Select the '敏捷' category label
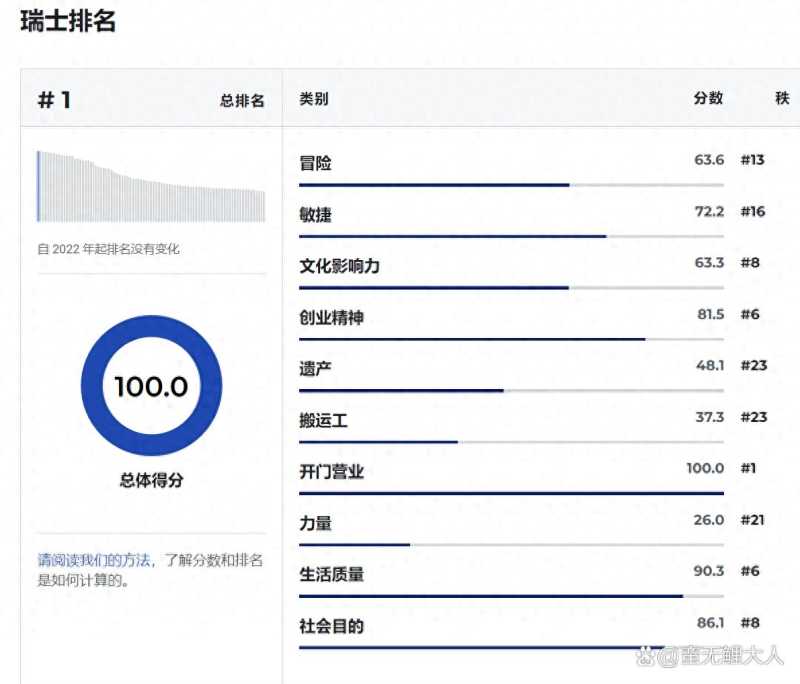Viewport: 800px width, 684px height. (x=315, y=214)
